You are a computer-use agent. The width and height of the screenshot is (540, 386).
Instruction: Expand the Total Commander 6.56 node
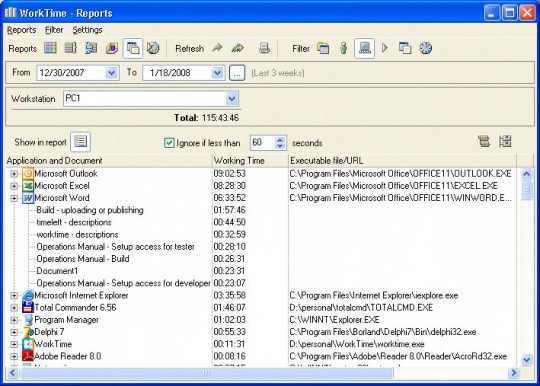coord(14,307)
